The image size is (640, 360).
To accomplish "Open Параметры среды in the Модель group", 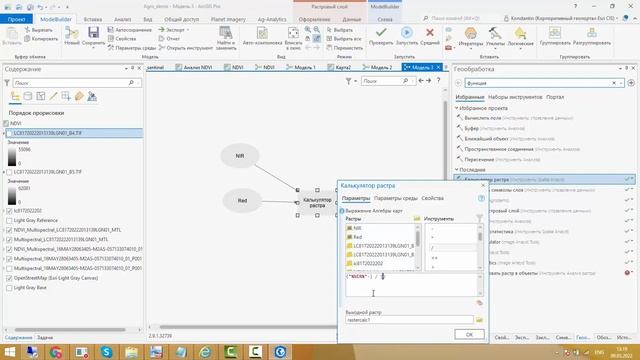I will coord(132,48).
